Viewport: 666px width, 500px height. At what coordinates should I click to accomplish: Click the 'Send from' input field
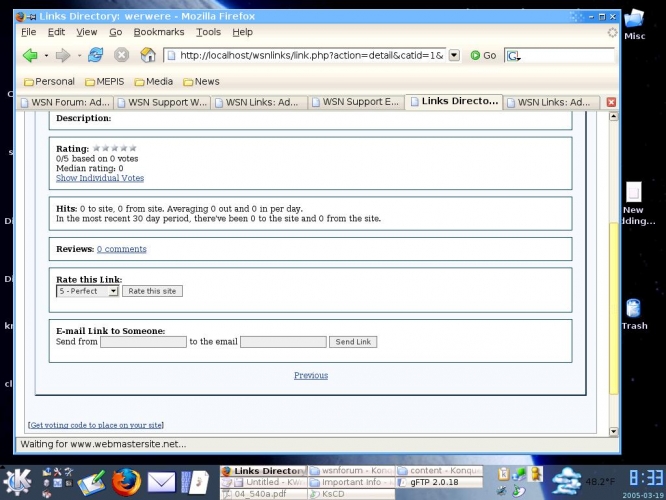[x=143, y=342]
